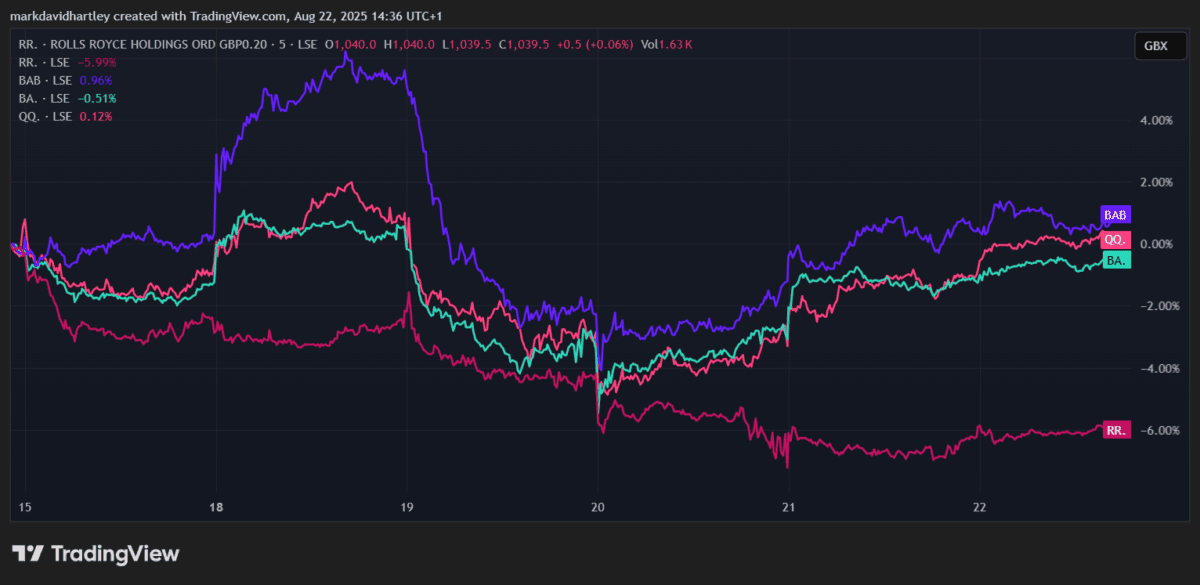Click the TradingView wordmark text
Viewport: 1200px width, 585px height.
[x=114, y=553]
